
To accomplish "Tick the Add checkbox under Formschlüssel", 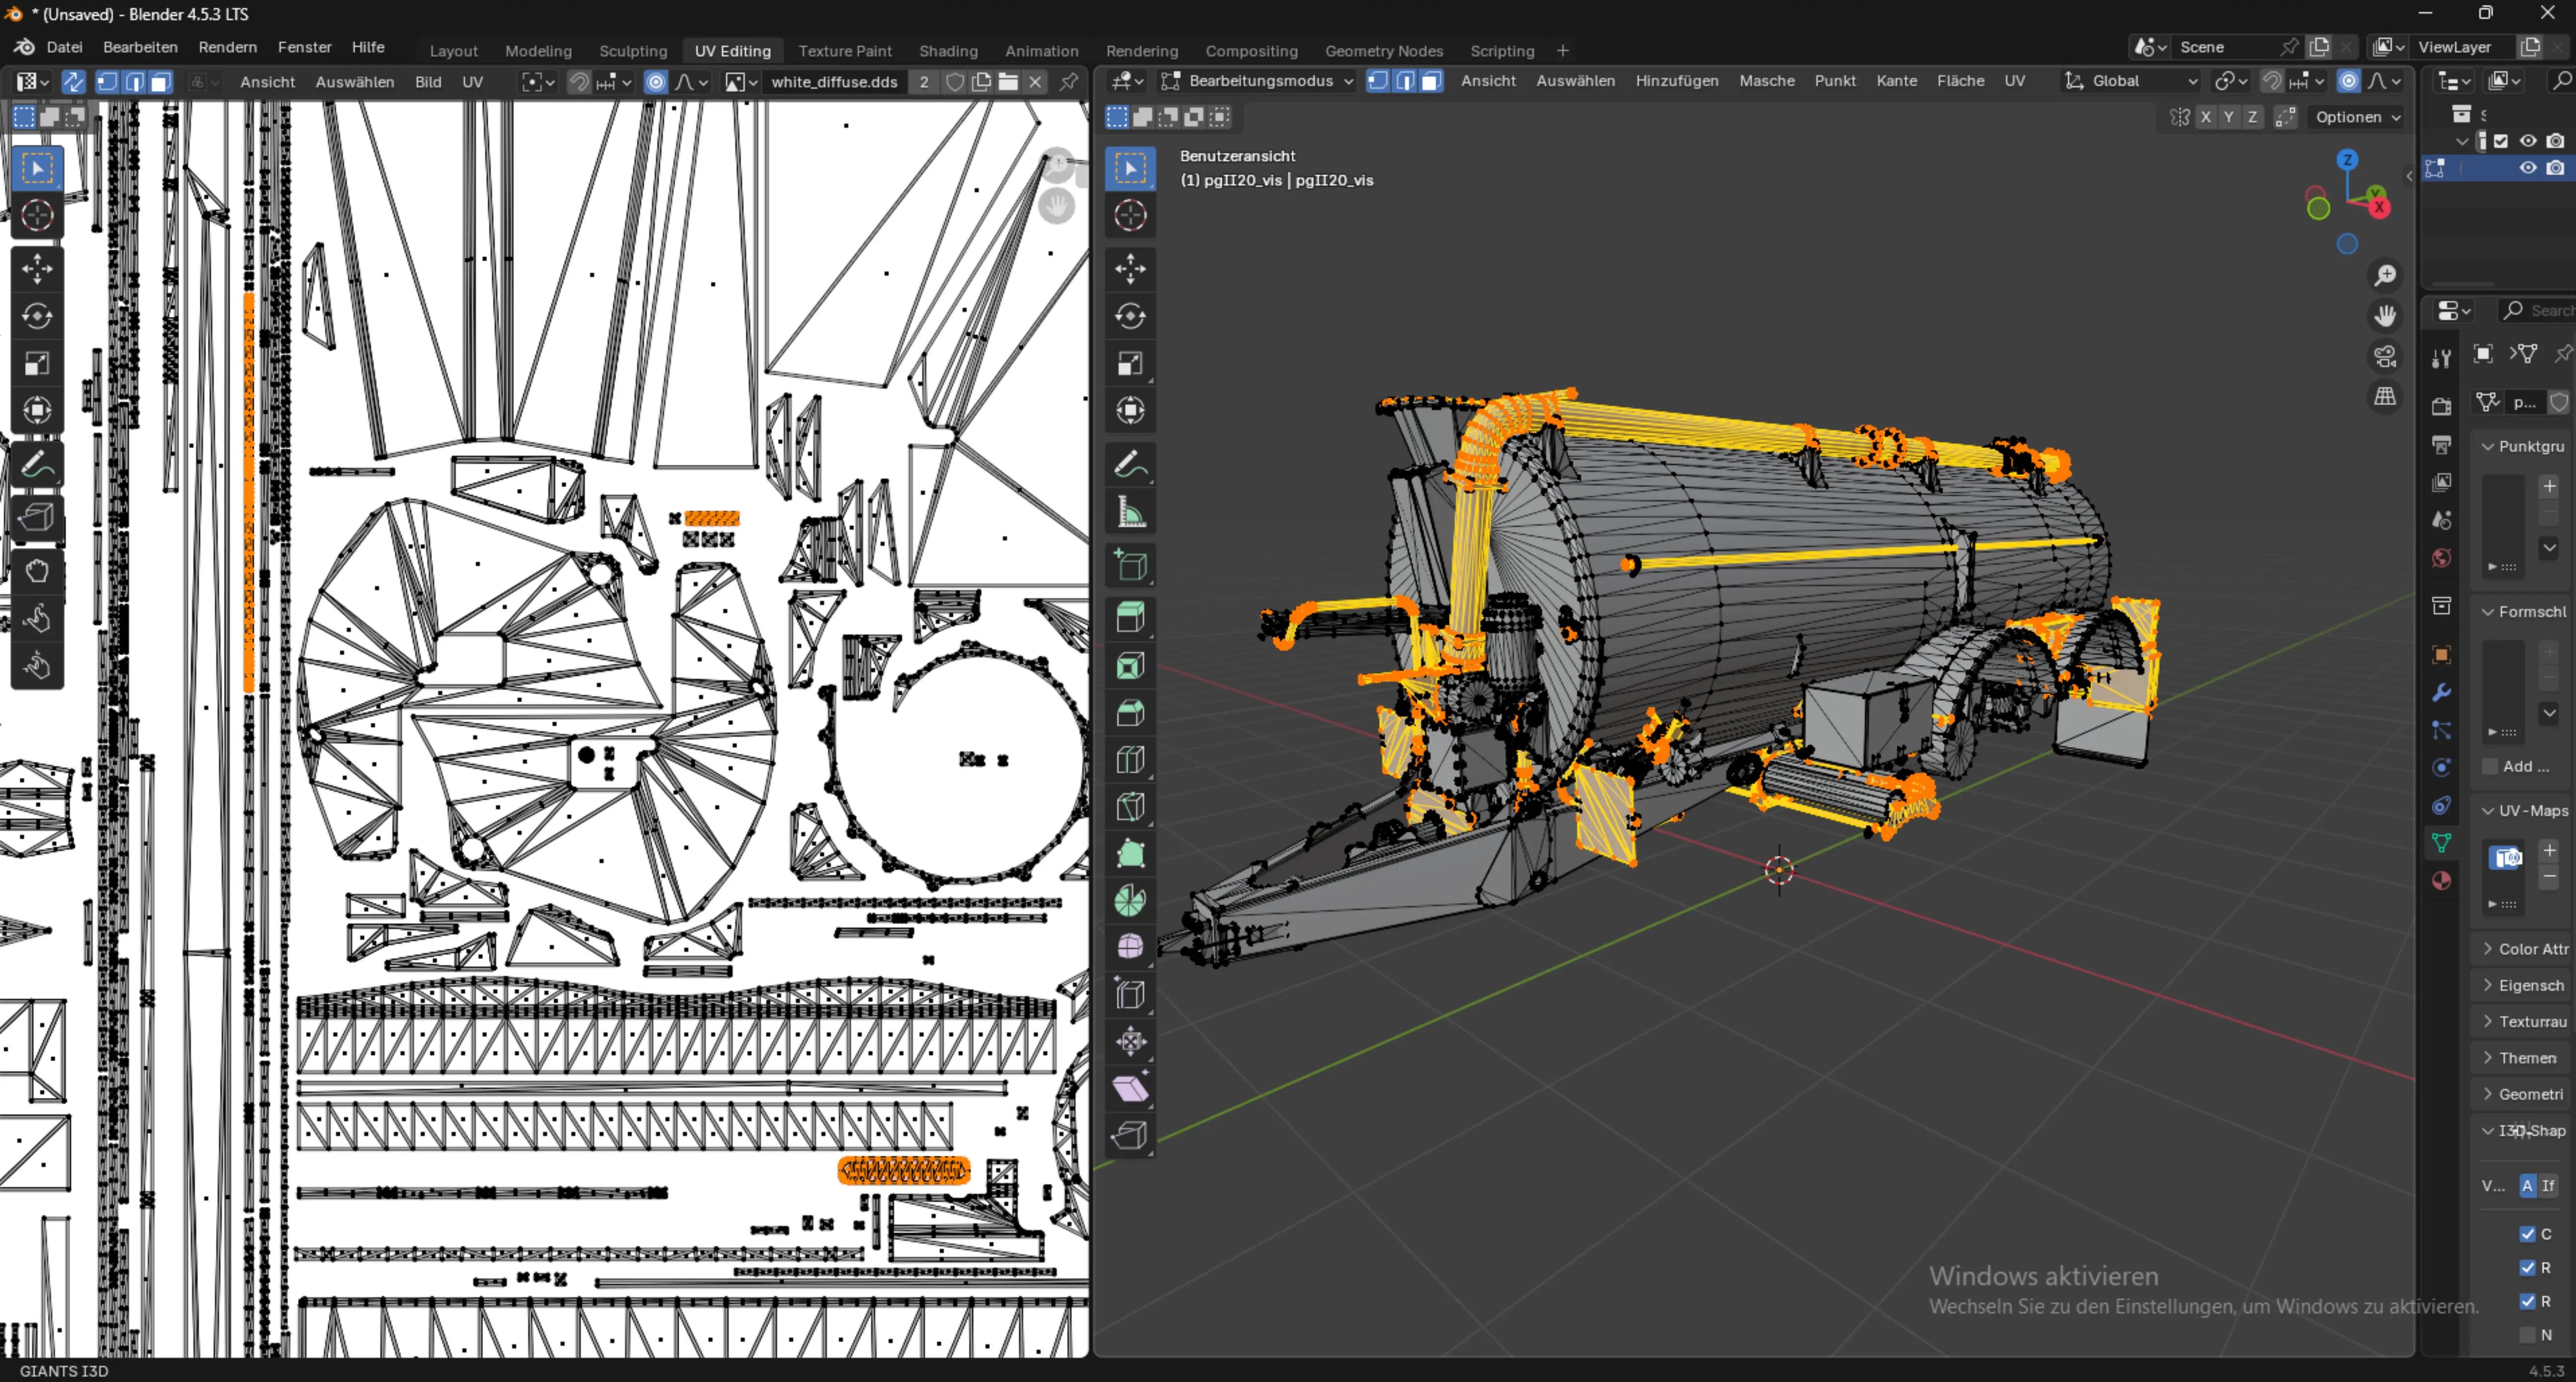I will (x=2490, y=766).
